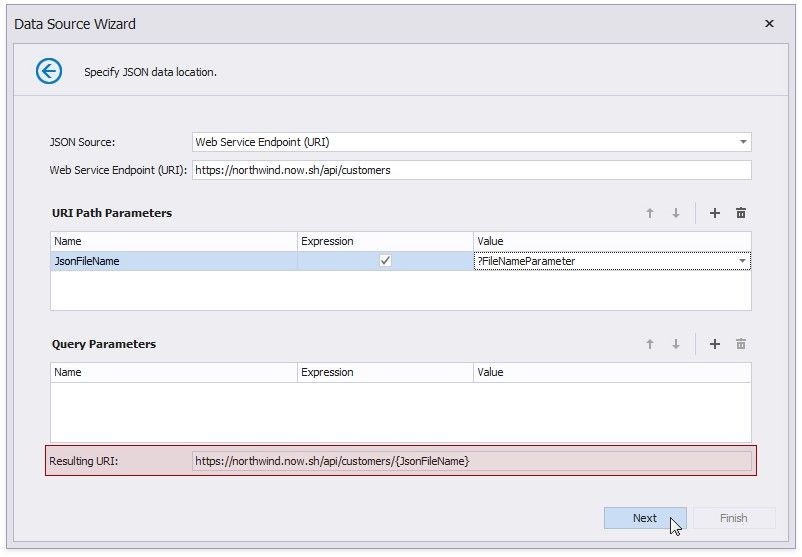Image resolution: width=802 pixels, height=557 pixels.
Task: Click the Query Parameters delete icon
Action: (741, 344)
